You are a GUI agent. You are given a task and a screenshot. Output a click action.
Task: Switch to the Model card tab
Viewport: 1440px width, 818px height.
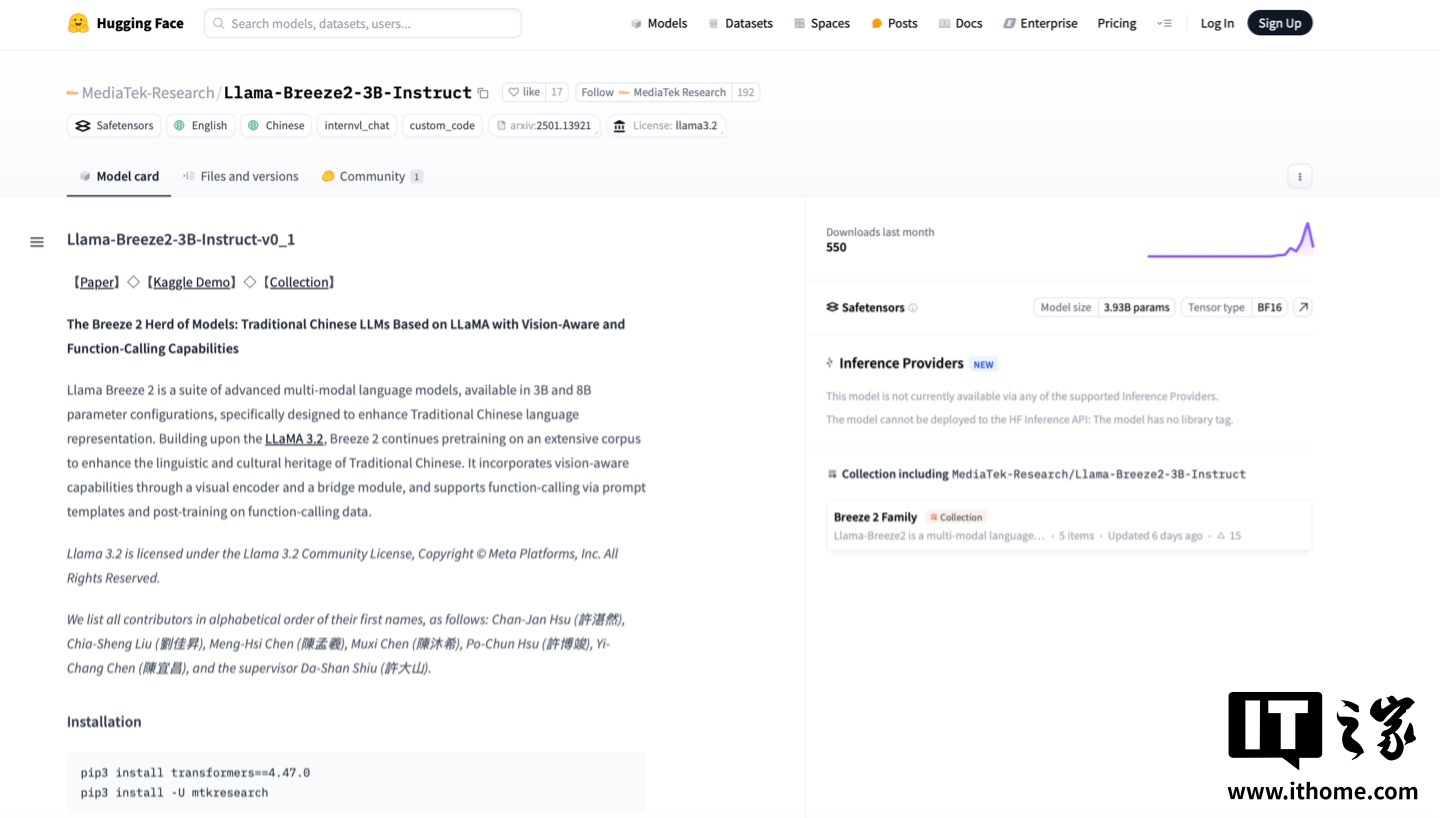coord(119,176)
